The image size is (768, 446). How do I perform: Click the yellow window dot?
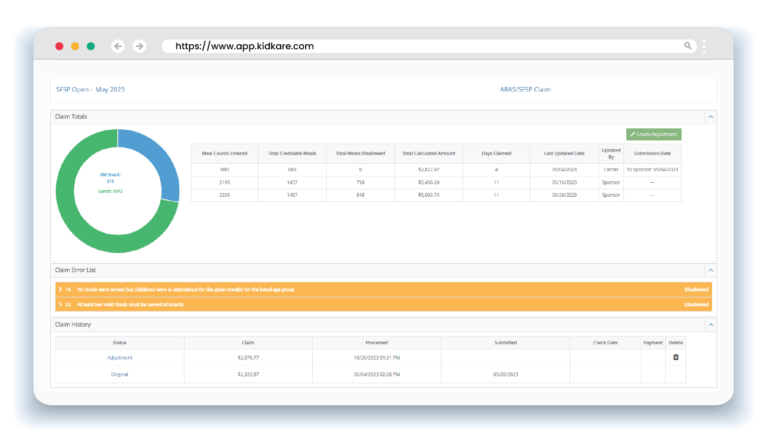75,46
